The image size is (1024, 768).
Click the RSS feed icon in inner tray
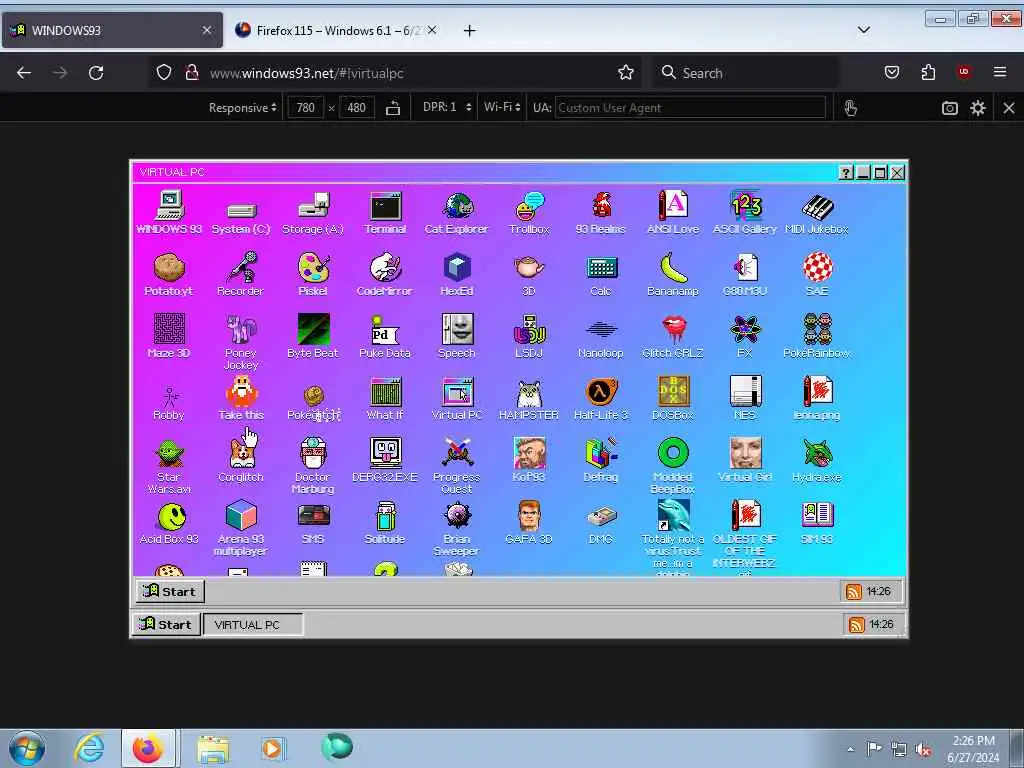click(854, 592)
